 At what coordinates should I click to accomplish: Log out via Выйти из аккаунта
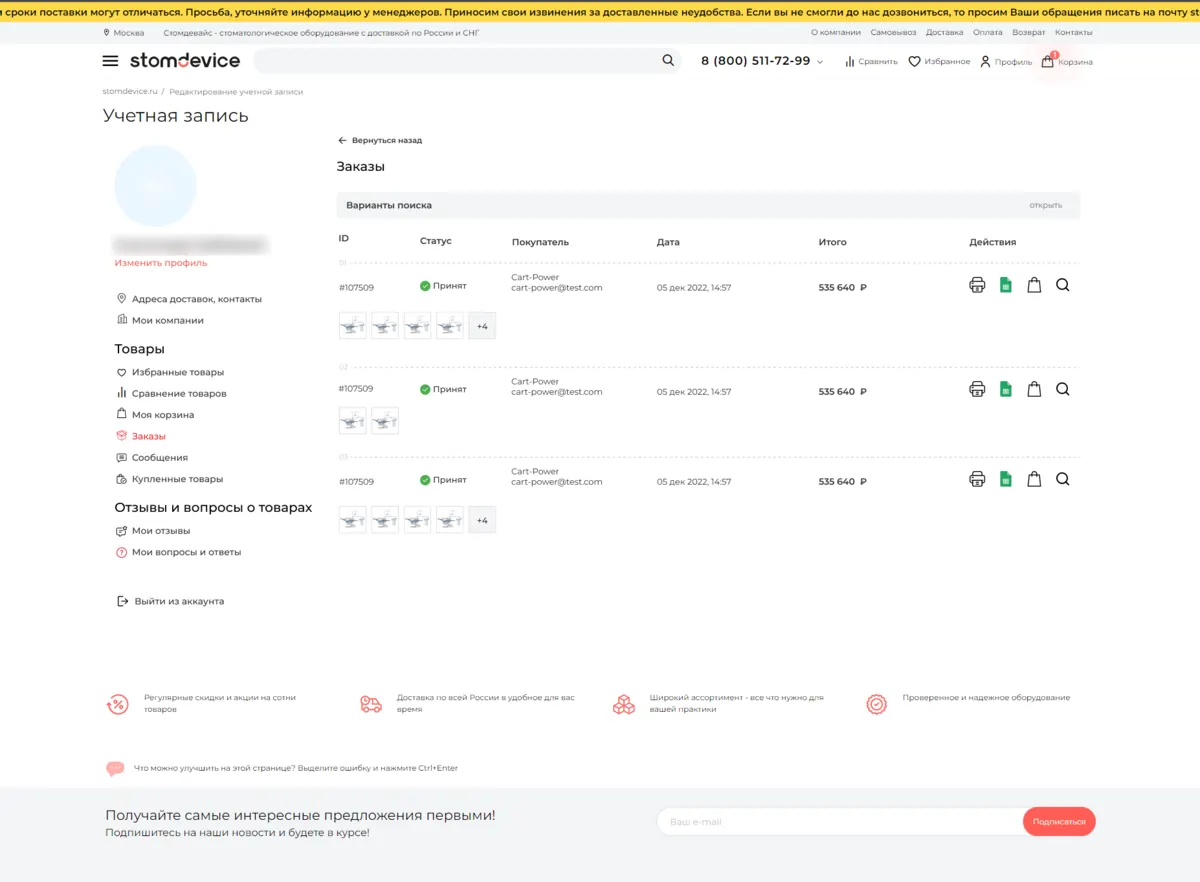tap(170, 601)
